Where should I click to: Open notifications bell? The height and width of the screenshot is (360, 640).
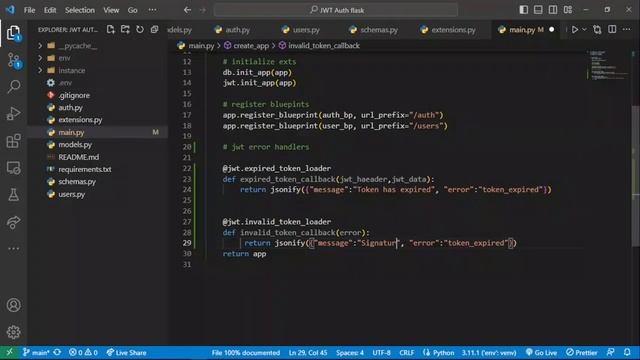(x=627, y=352)
